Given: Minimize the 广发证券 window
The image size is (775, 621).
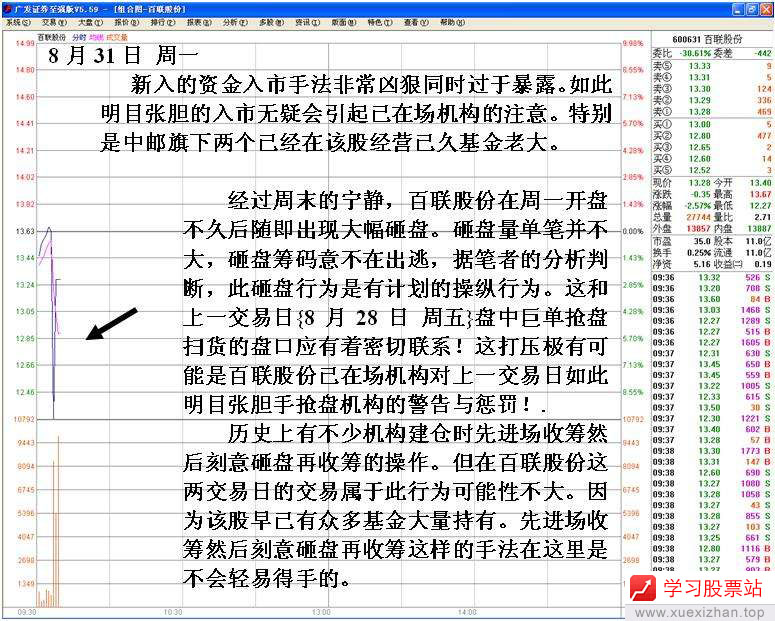Looking at the screenshot, I should [738, 9].
